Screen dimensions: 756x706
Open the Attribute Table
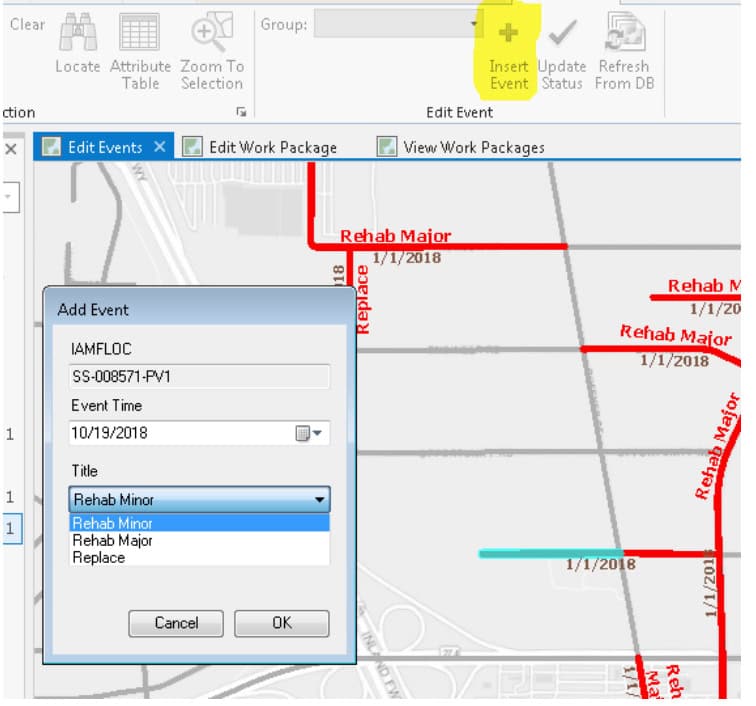(140, 34)
